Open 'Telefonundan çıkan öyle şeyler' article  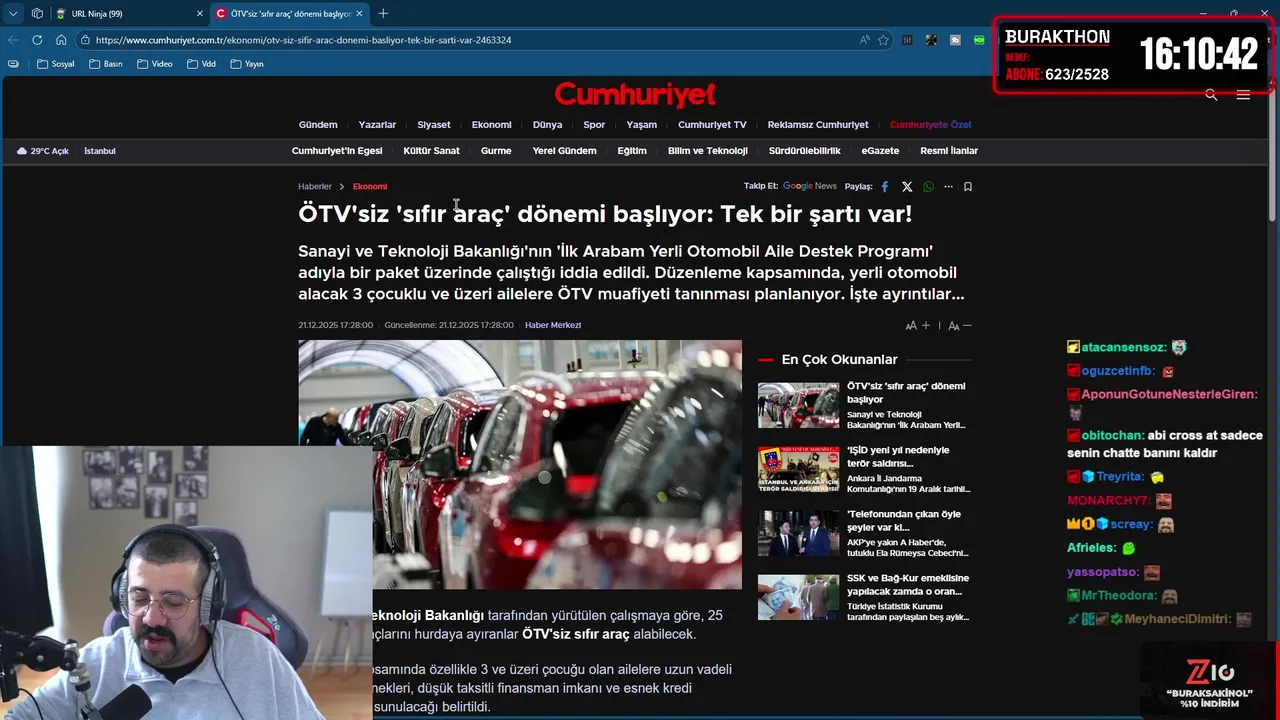click(x=865, y=534)
